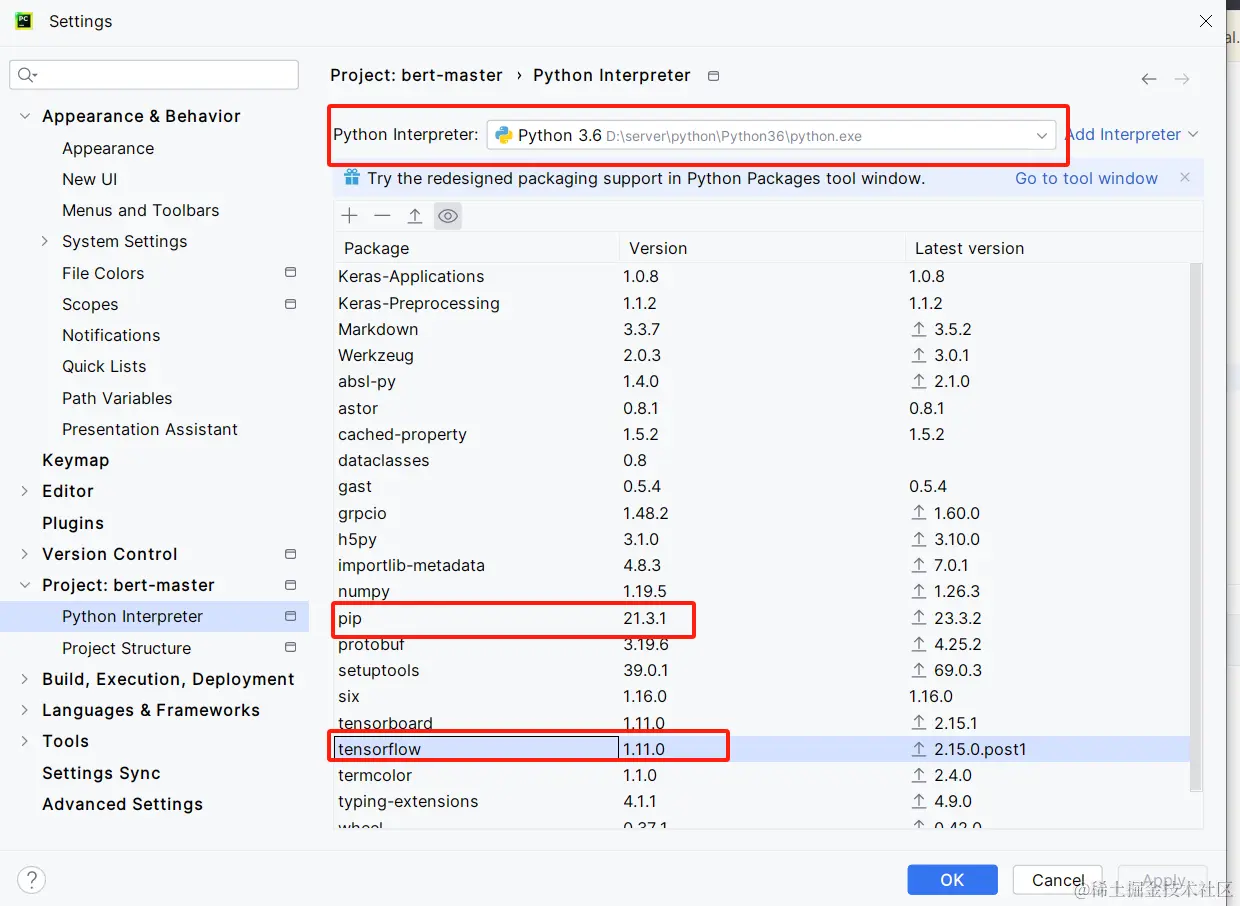The height and width of the screenshot is (906, 1240).
Task: Collapse the Appearance & Behavior section
Action: tap(25, 116)
